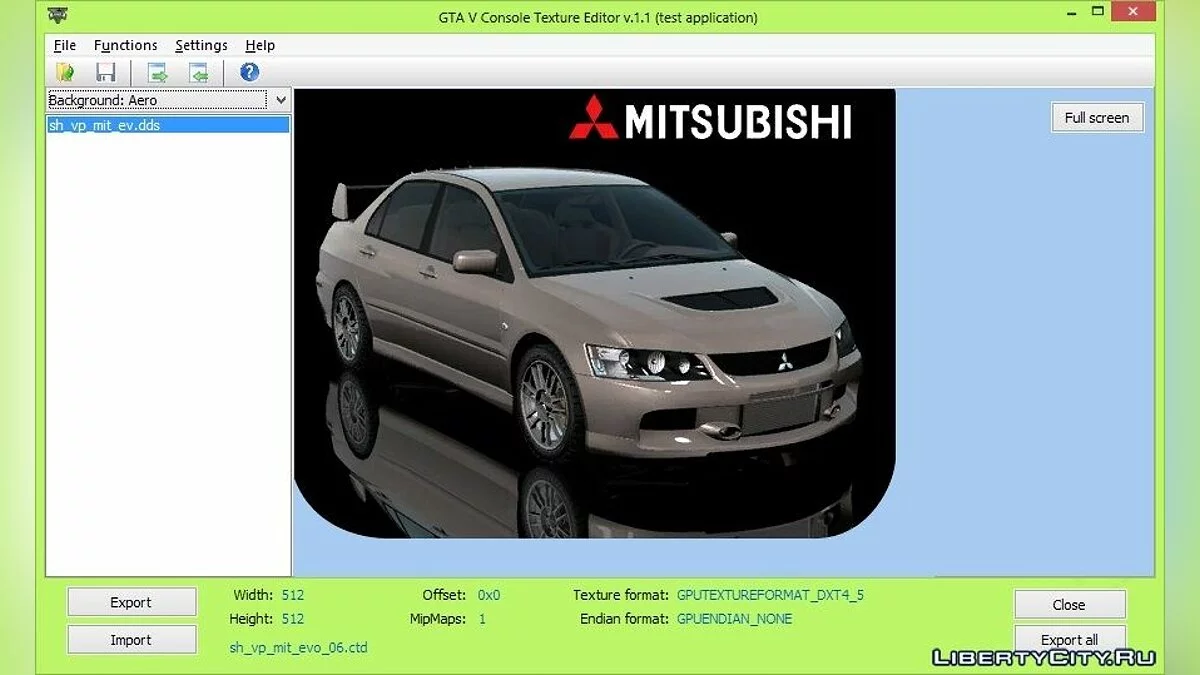1200x675 pixels.
Task: Click the Export all button
Action: click(x=1069, y=638)
